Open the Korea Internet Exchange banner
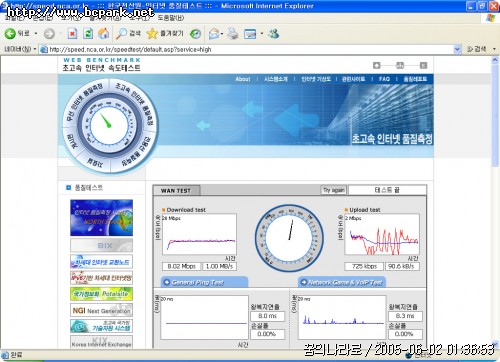 tap(101, 342)
